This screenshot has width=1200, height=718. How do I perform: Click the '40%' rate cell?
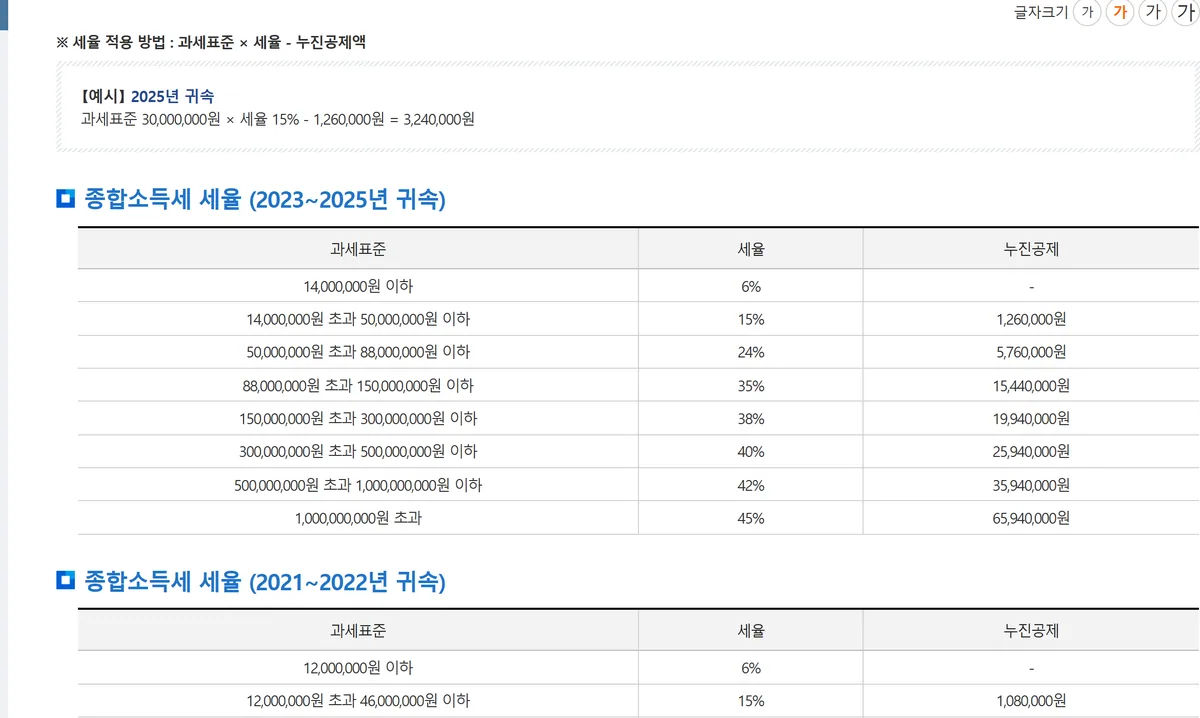point(751,451)
